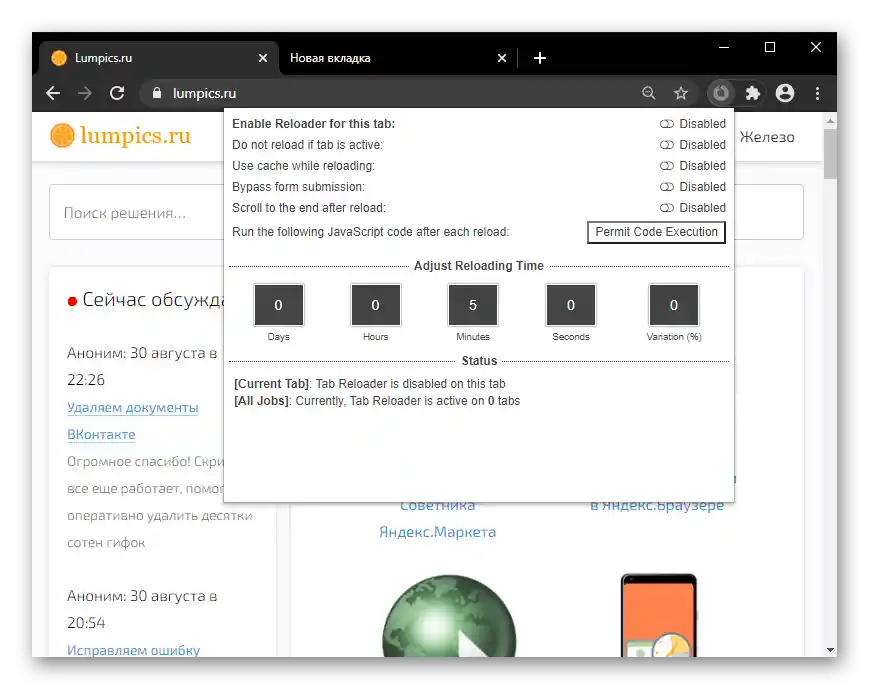Image resolution: width=869 pixels, height=689 pixels.
Task: Open the Extensions puzzle icon
Action: click(x=753, y=93)
